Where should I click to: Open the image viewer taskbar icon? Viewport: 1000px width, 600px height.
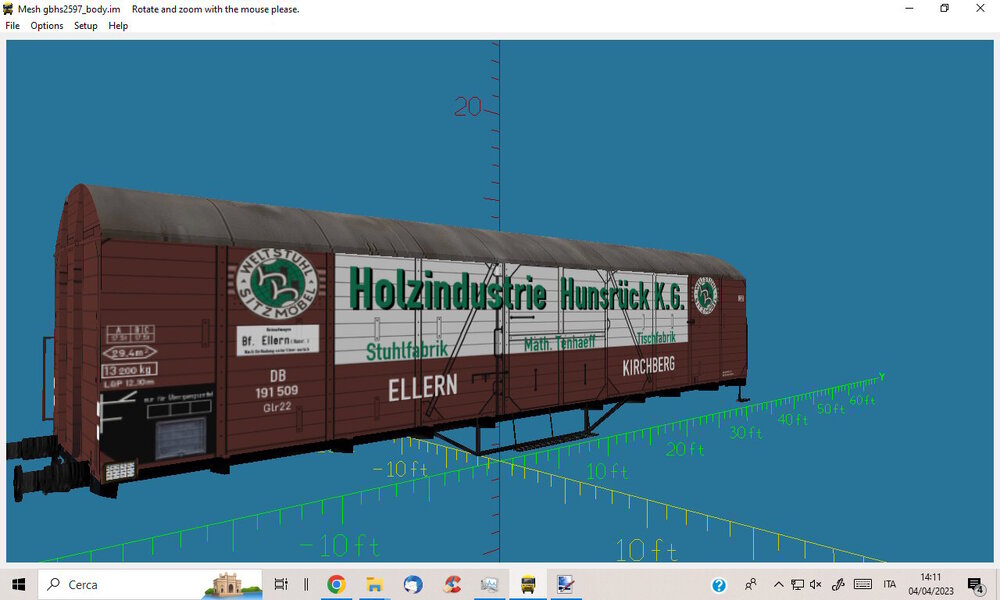[x=489, y=584]
